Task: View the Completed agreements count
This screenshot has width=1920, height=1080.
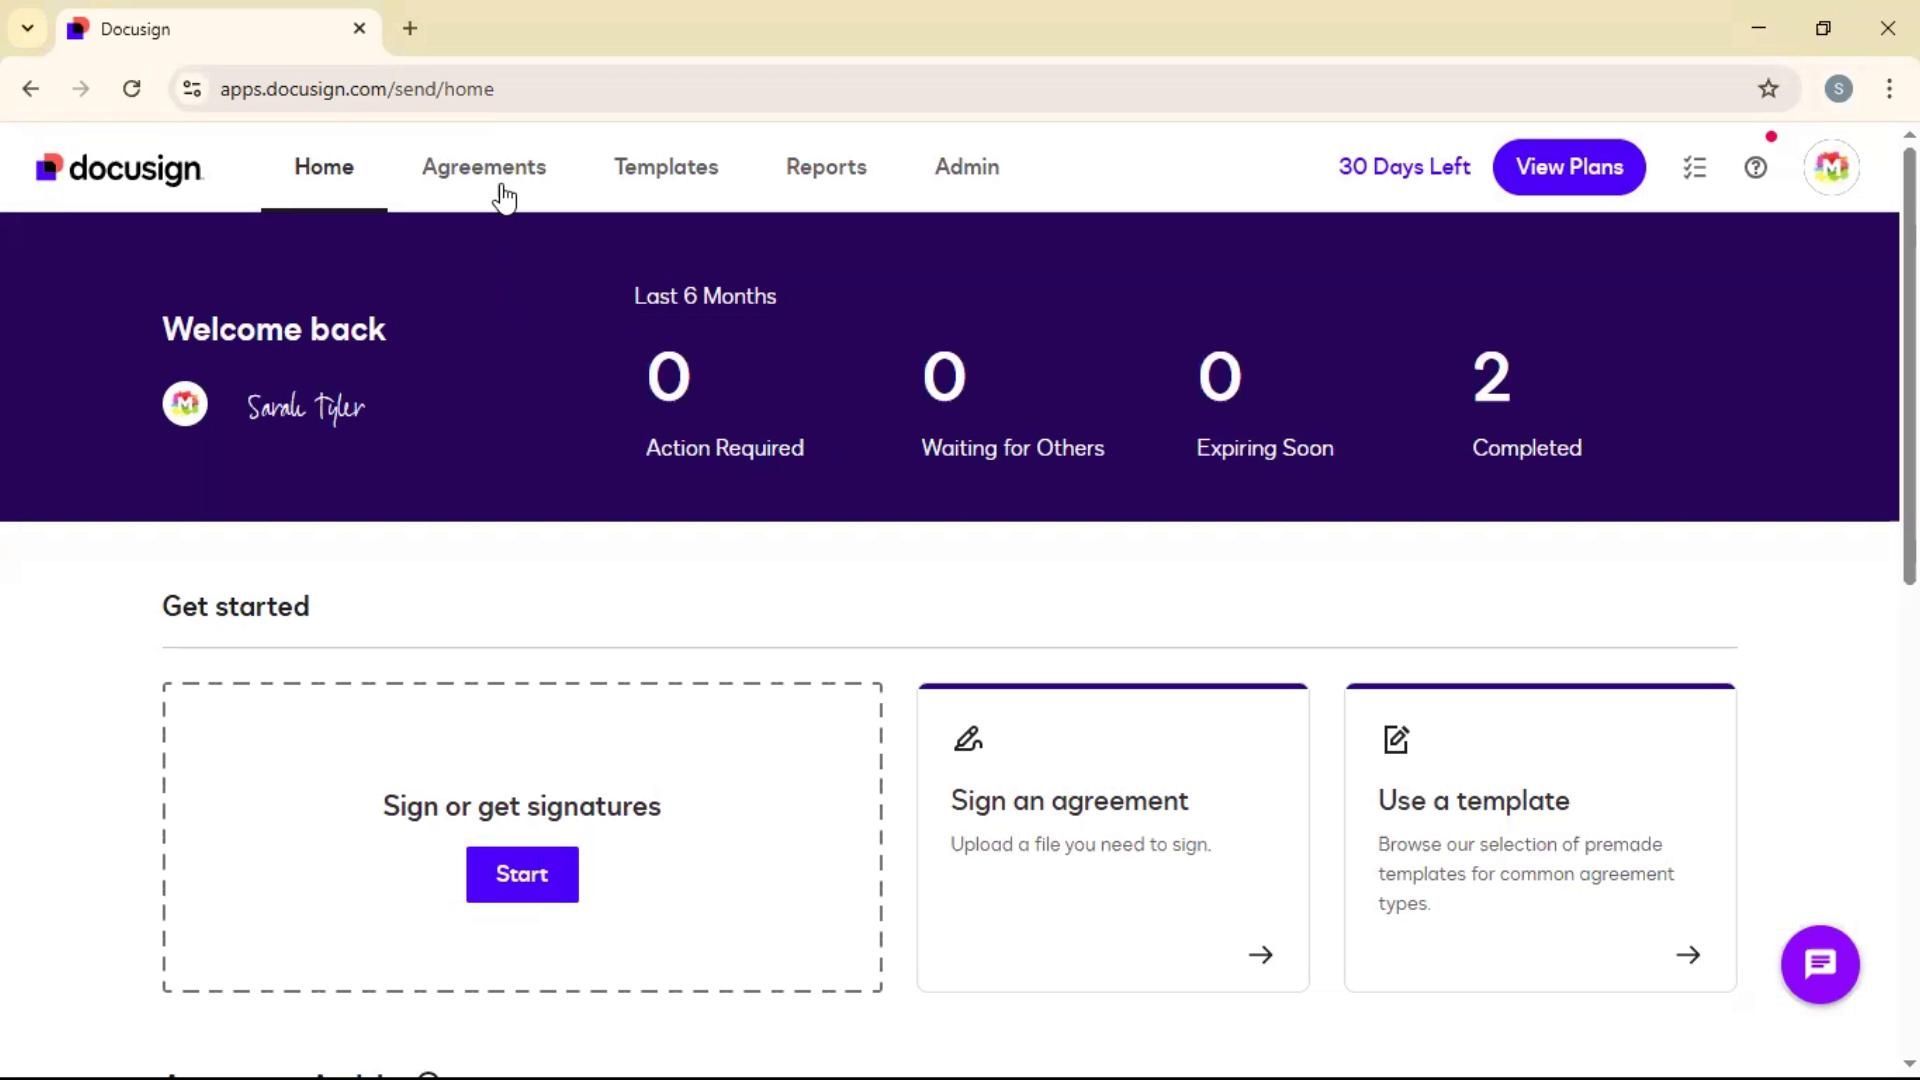Action: coord(1491,379)
